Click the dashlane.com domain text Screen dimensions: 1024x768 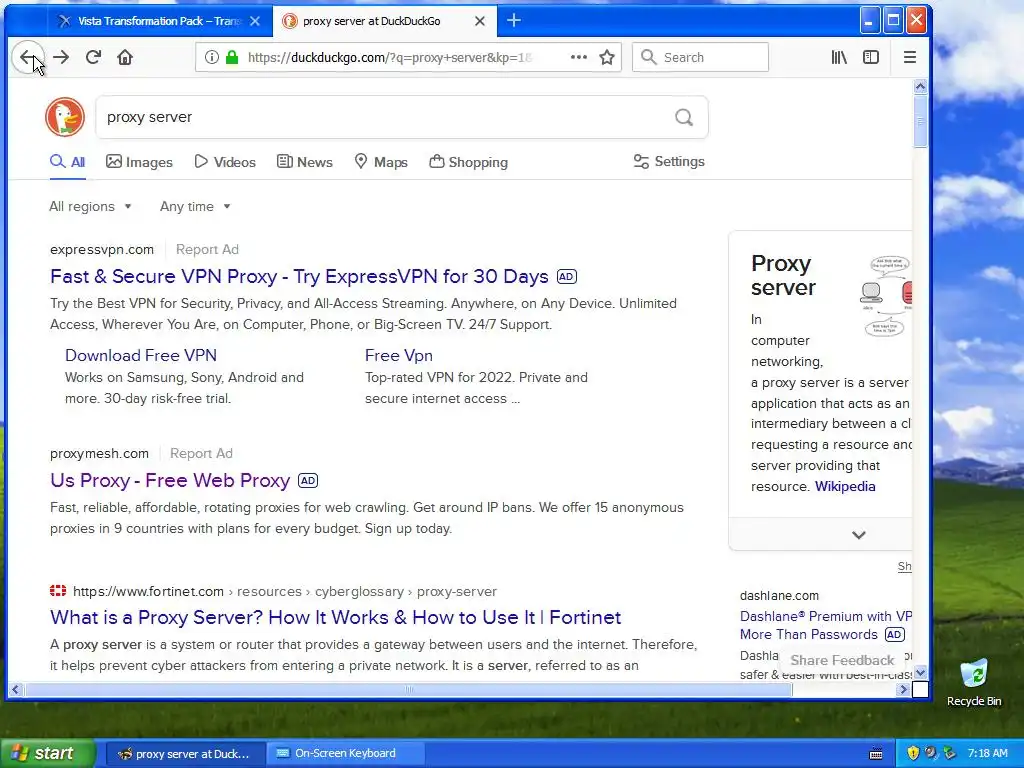click(779, 596)
